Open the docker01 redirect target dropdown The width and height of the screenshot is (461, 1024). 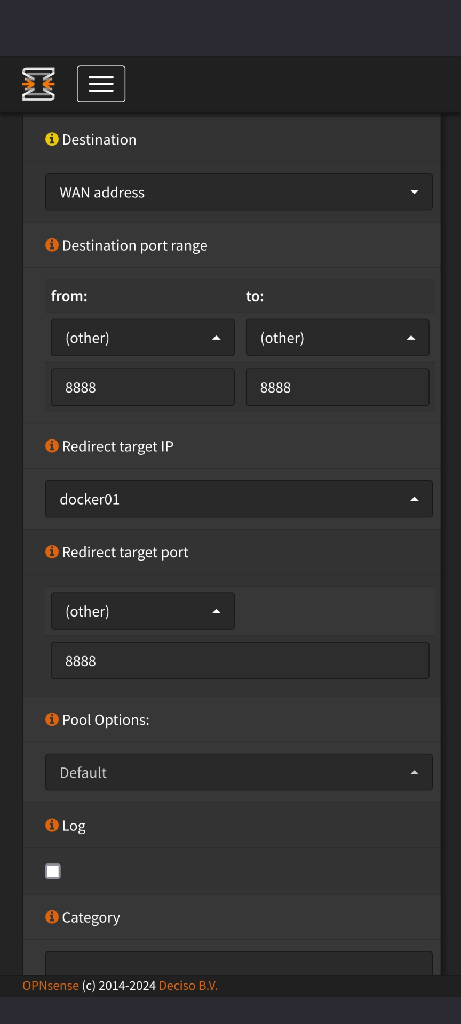tap(239, 499)
